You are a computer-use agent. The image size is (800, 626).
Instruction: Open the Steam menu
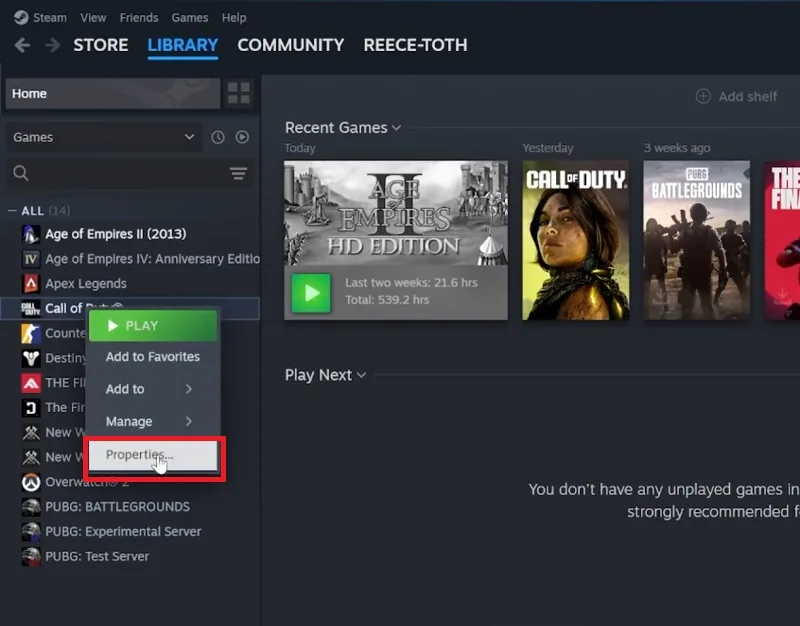(x=49, y=18)
